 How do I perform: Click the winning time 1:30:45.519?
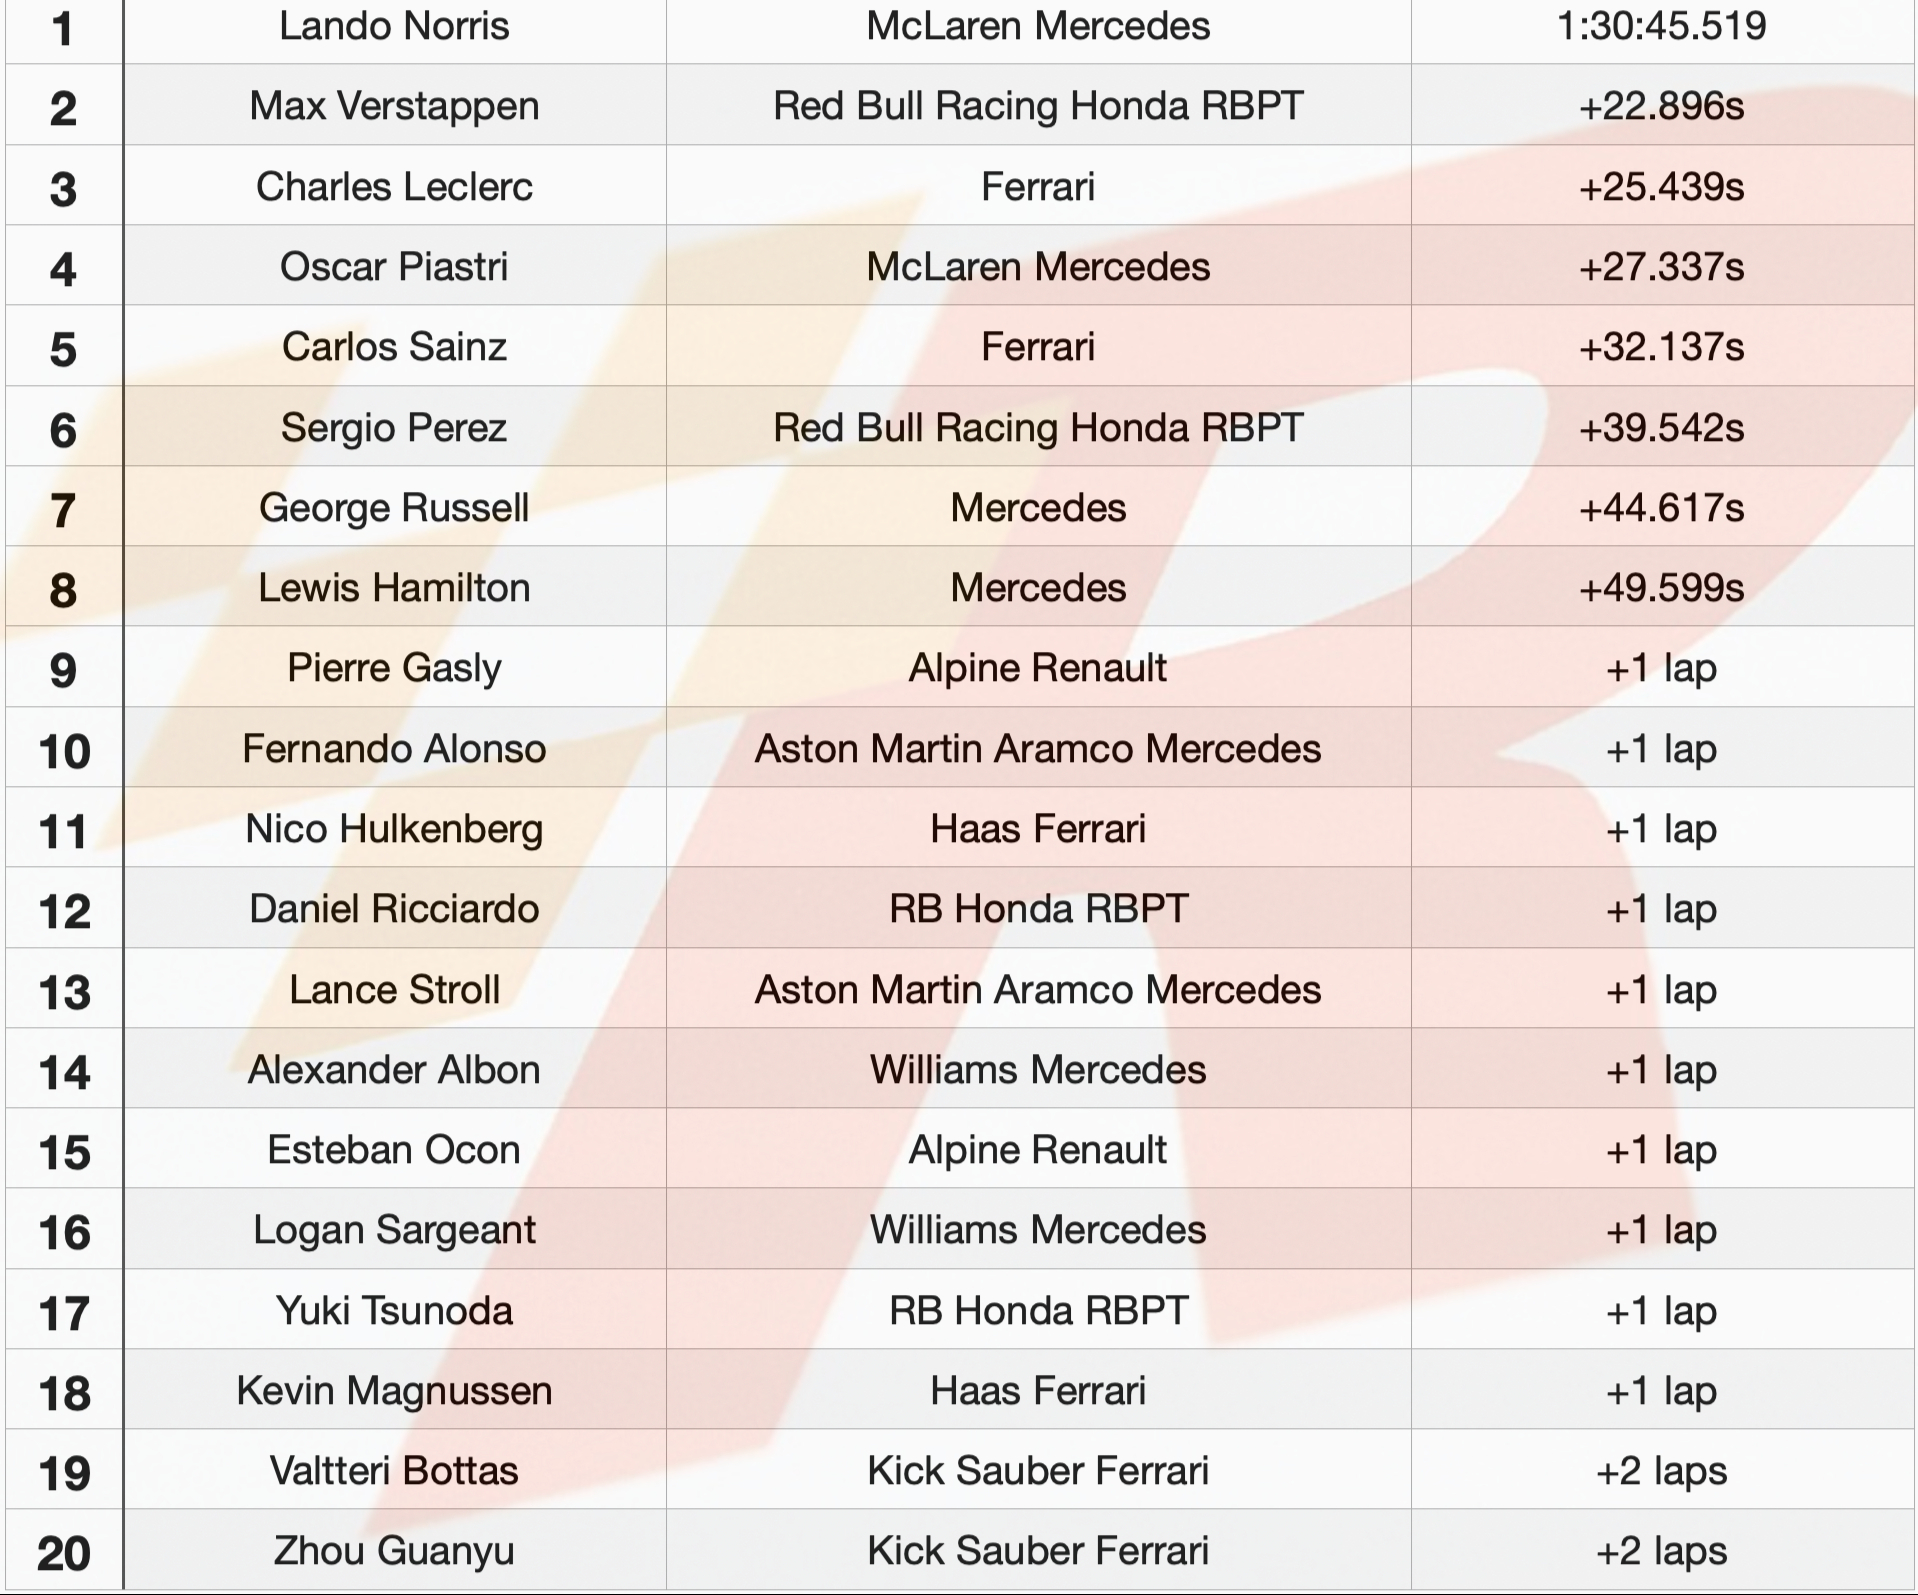pyautogui.click(x=1661, y=26)
